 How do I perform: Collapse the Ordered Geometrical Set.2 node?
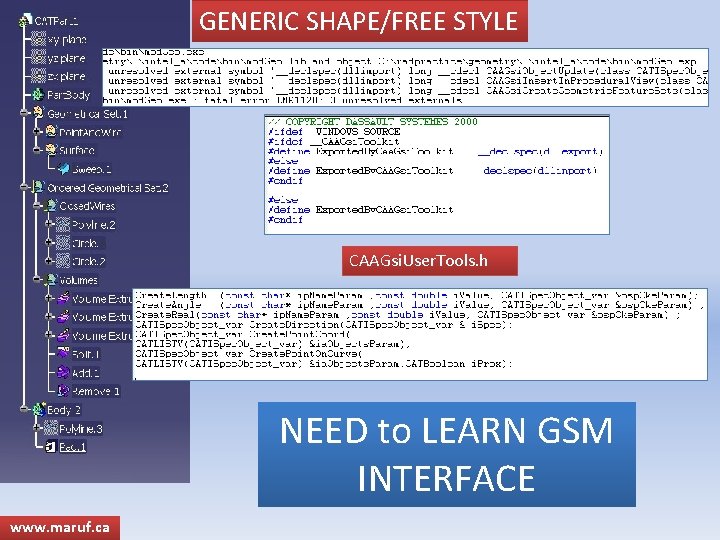[x=24, y=187]
